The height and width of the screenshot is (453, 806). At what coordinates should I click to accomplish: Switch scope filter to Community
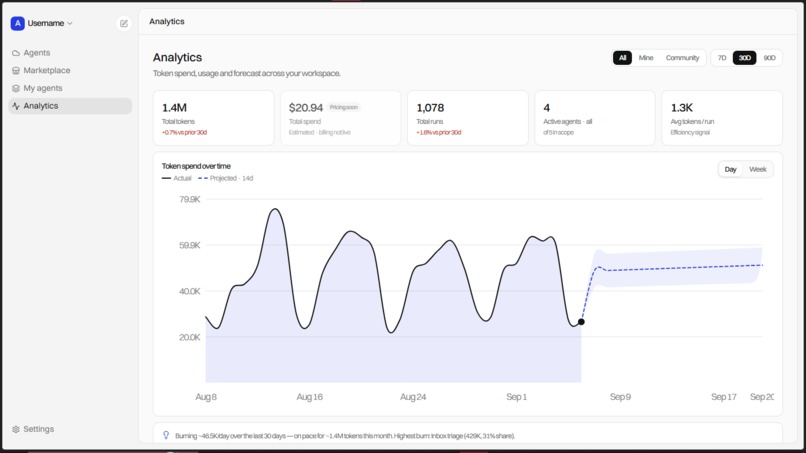tap(682, 58)
